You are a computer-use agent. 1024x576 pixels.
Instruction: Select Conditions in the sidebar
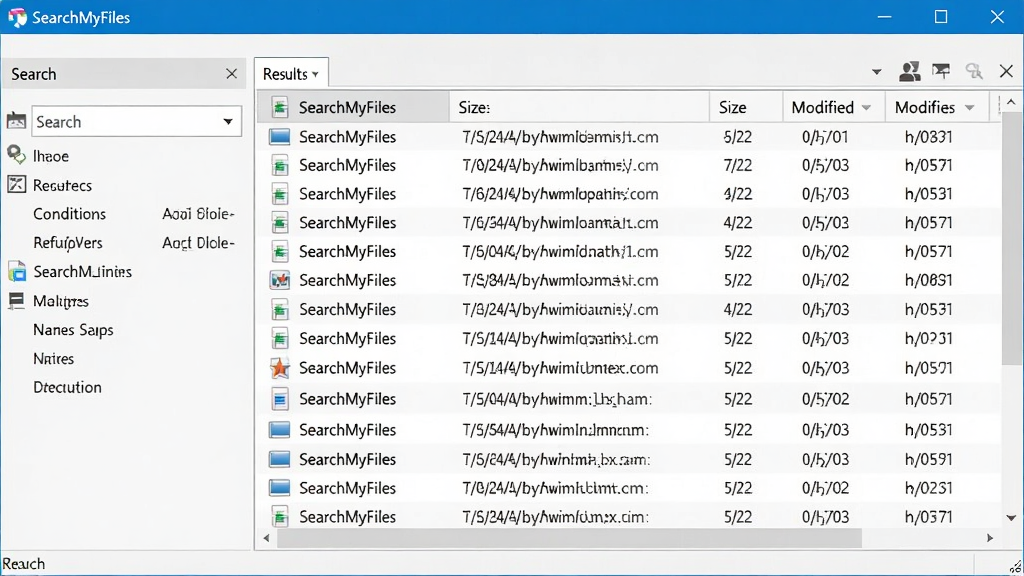[x=69, y=214]
